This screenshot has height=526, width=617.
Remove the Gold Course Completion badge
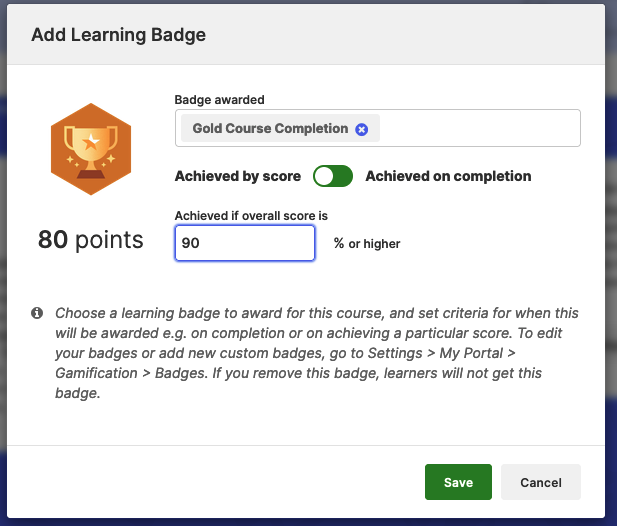[x=362, y=129]
